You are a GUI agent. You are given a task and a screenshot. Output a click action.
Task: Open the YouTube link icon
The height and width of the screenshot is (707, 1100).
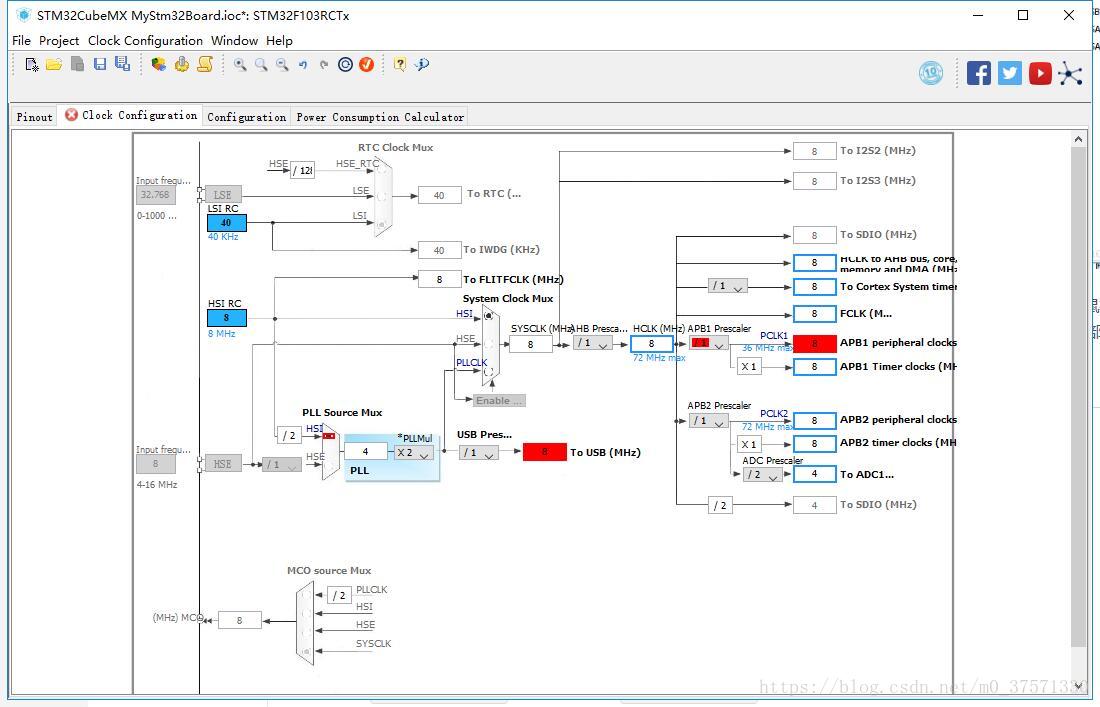pyautogui.click(x=1040, y=73)
